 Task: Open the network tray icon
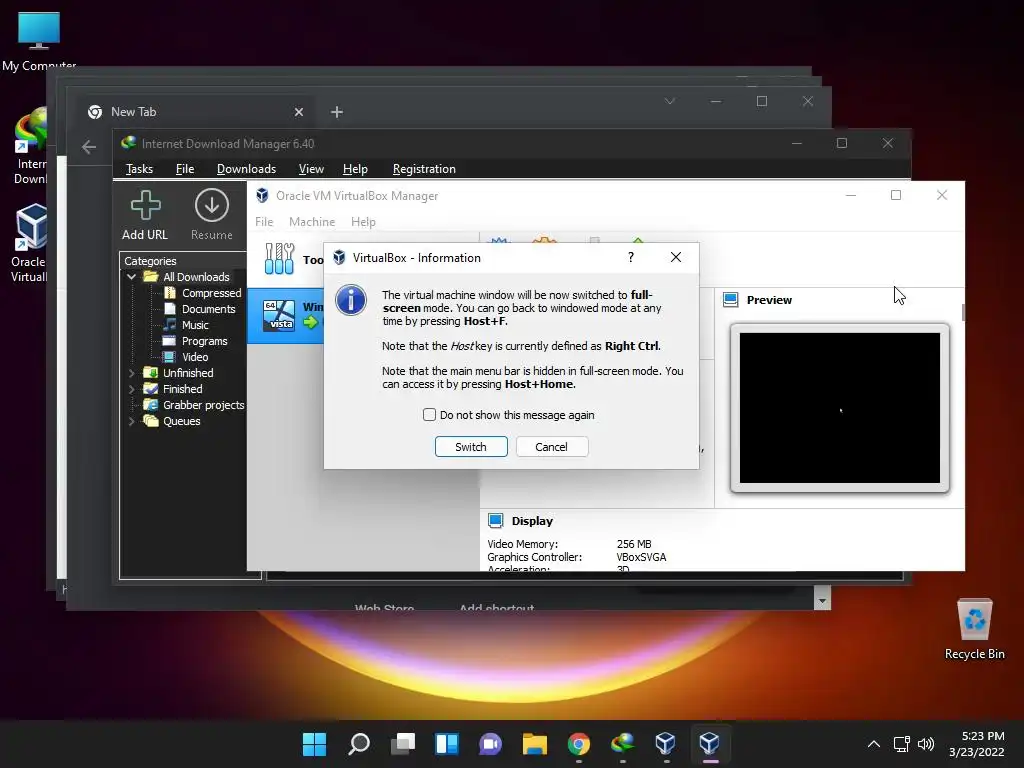pos(902,744)
